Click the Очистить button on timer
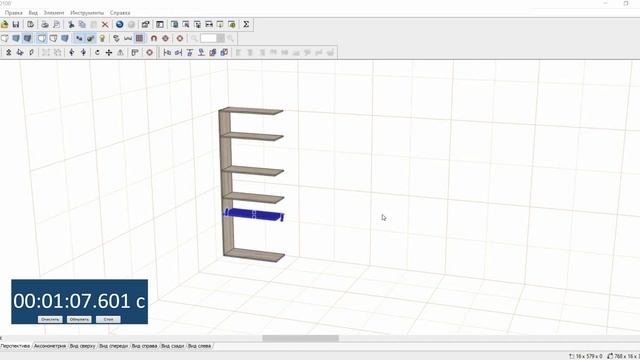The height and width of the screenshot is (360, 640). coord(50,319)
